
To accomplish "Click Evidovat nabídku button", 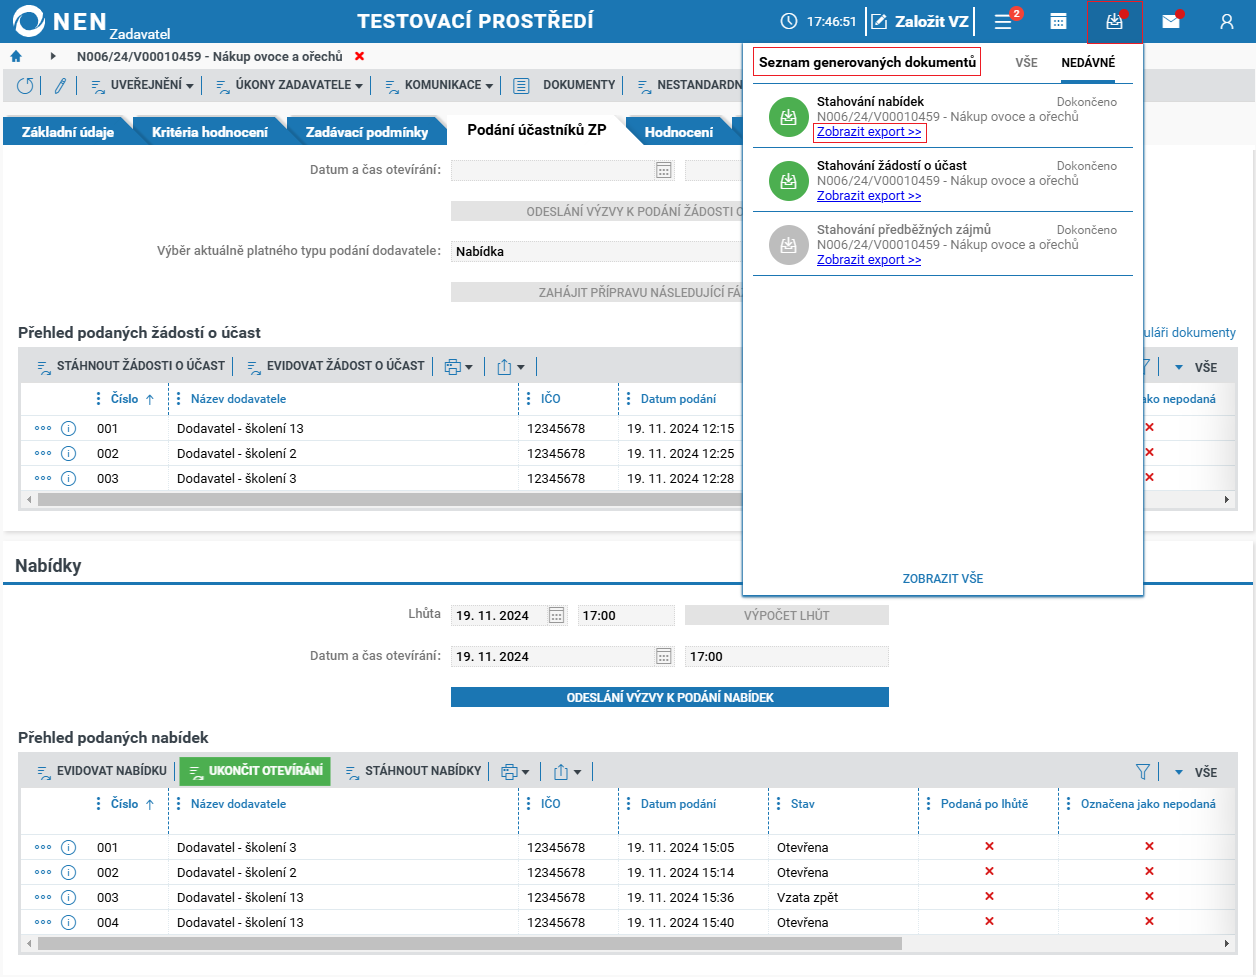I will coord(102,771).
